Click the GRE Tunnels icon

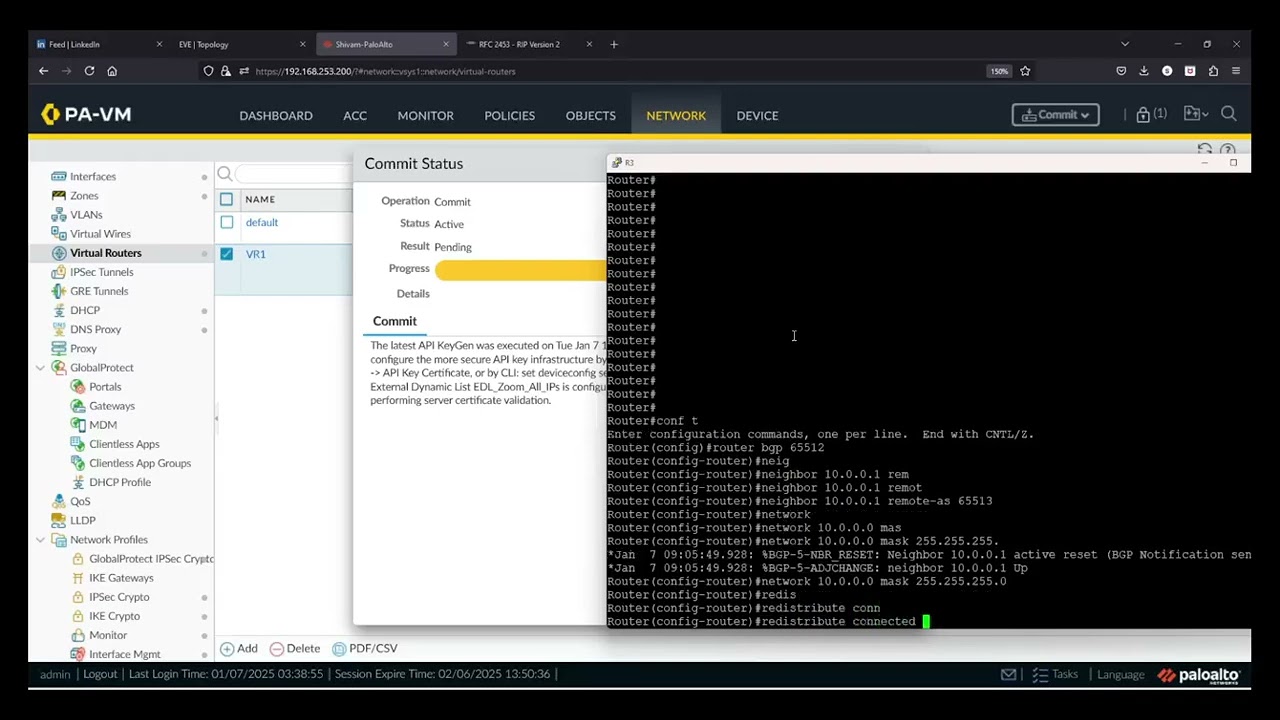tap(59, 291)
